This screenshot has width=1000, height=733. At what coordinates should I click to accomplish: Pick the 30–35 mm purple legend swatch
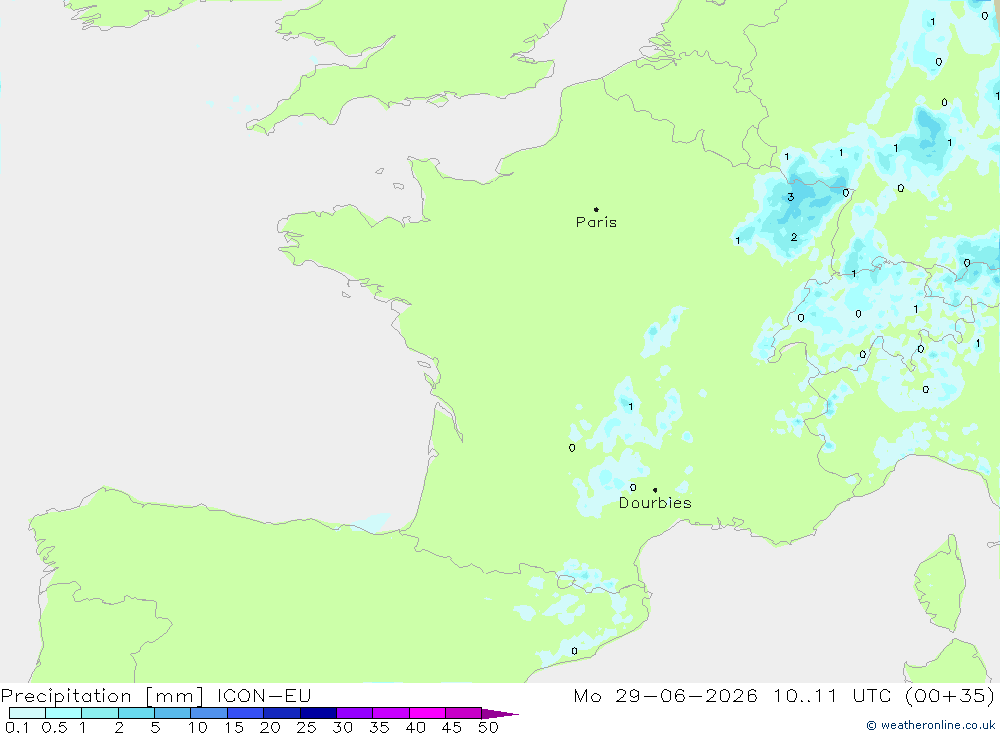355,713
